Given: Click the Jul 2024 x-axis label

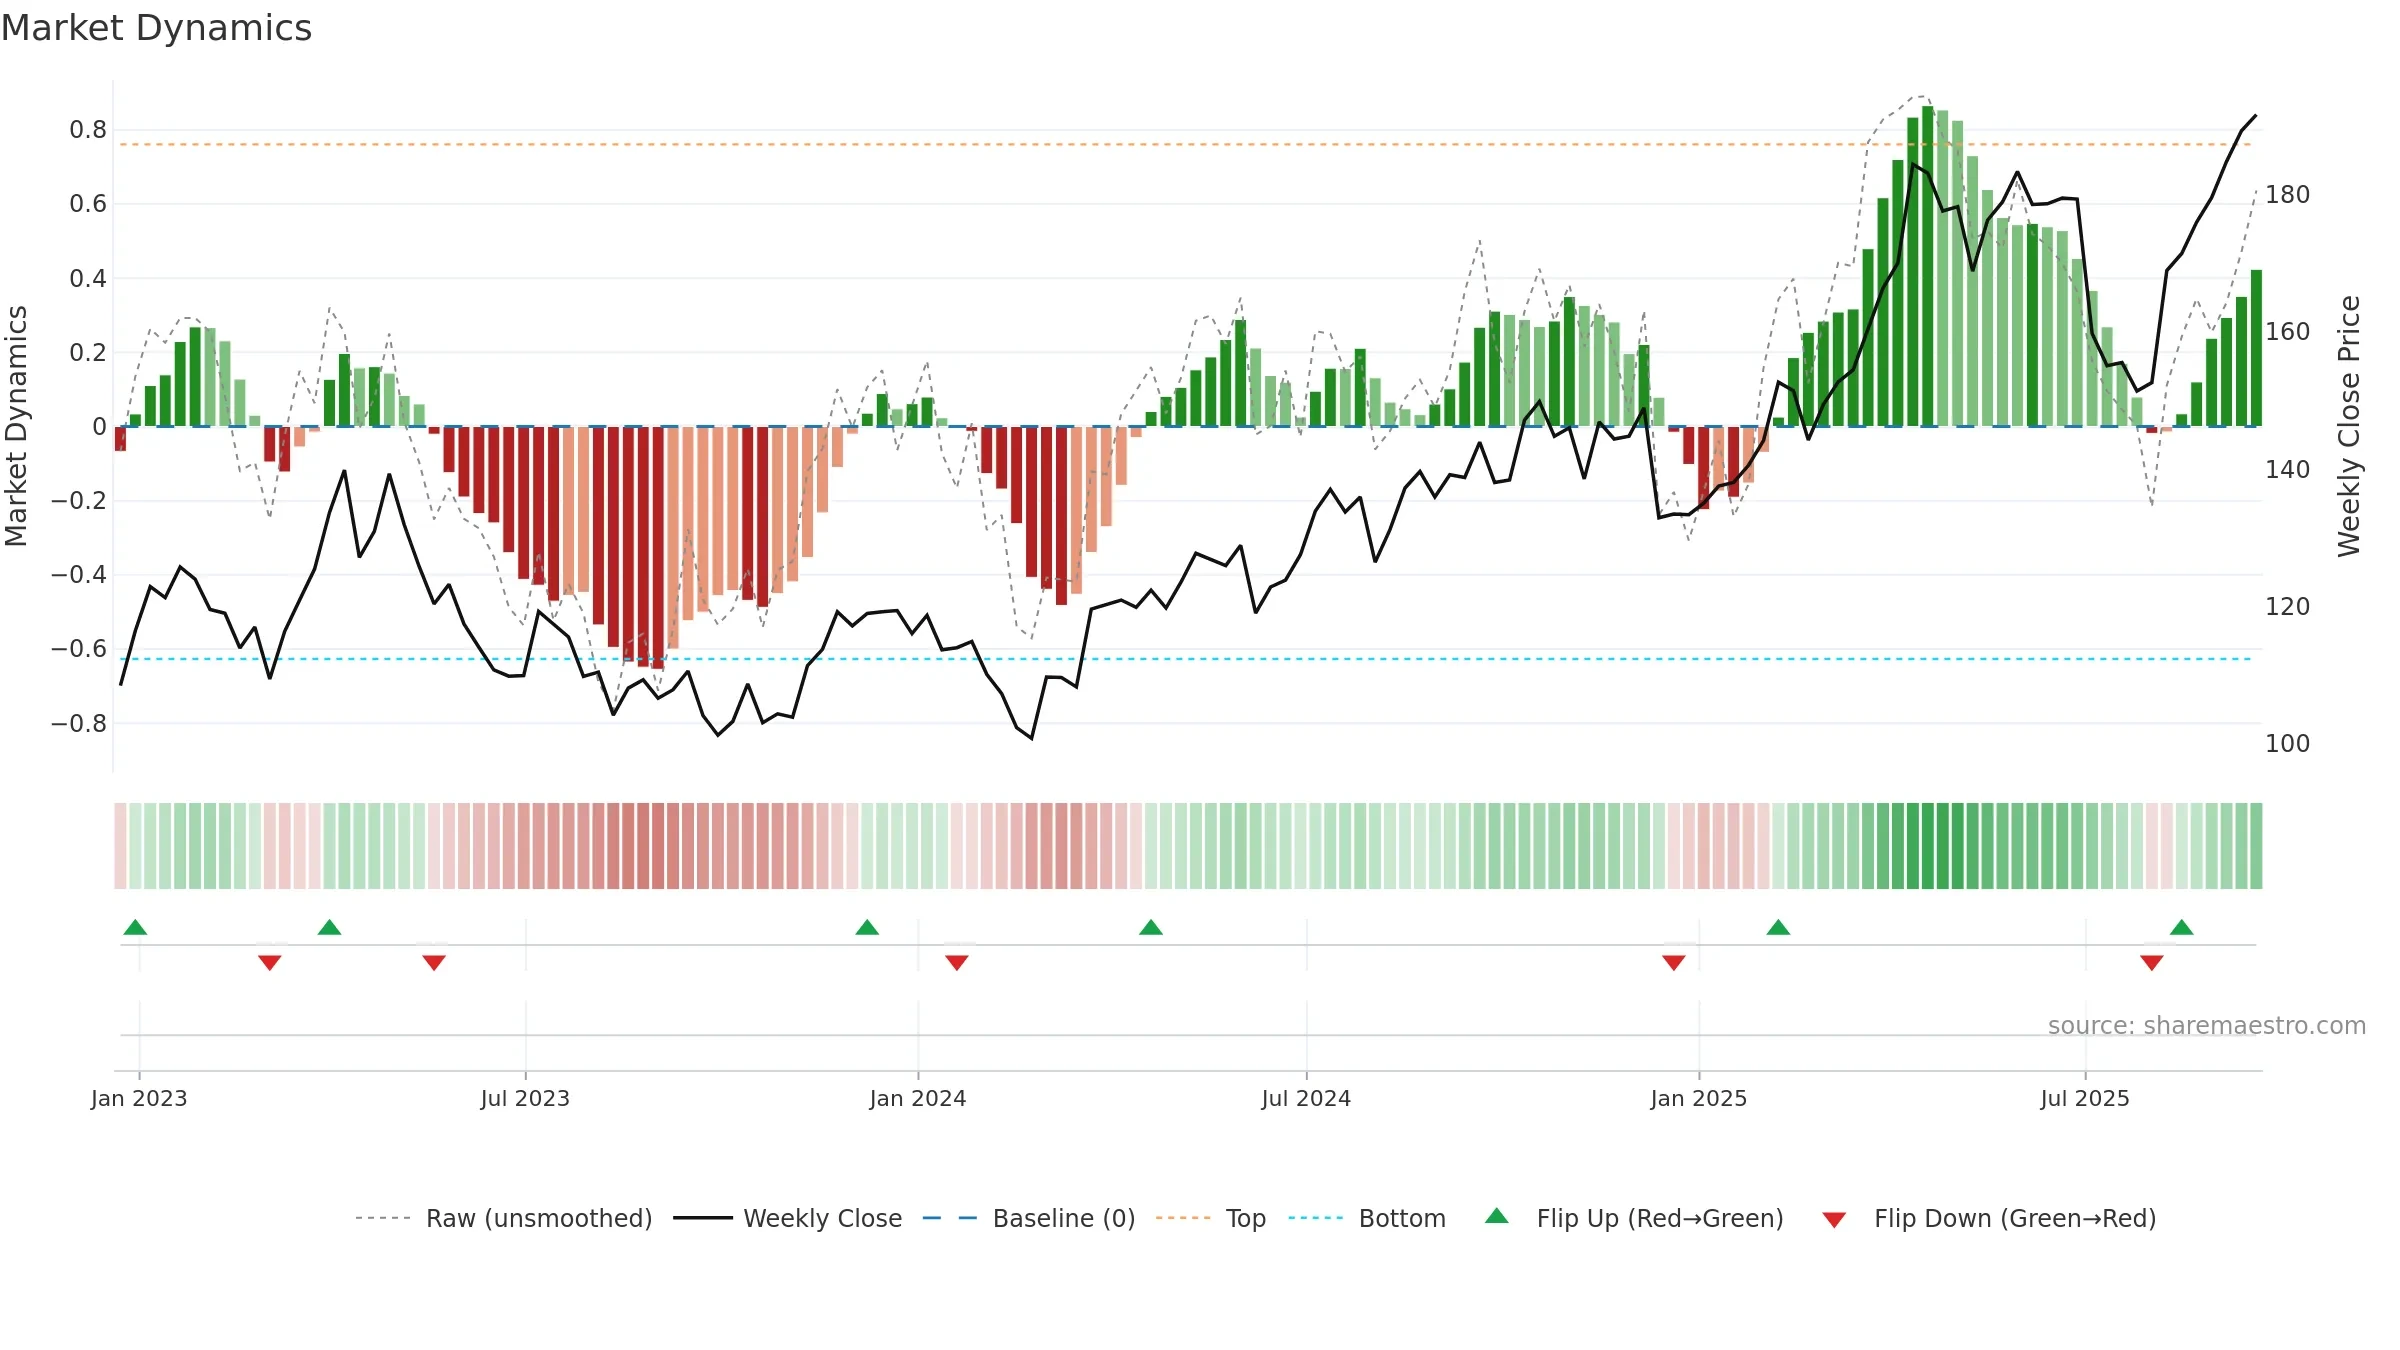Looking at the screenshot, I should [1306, 1098].
